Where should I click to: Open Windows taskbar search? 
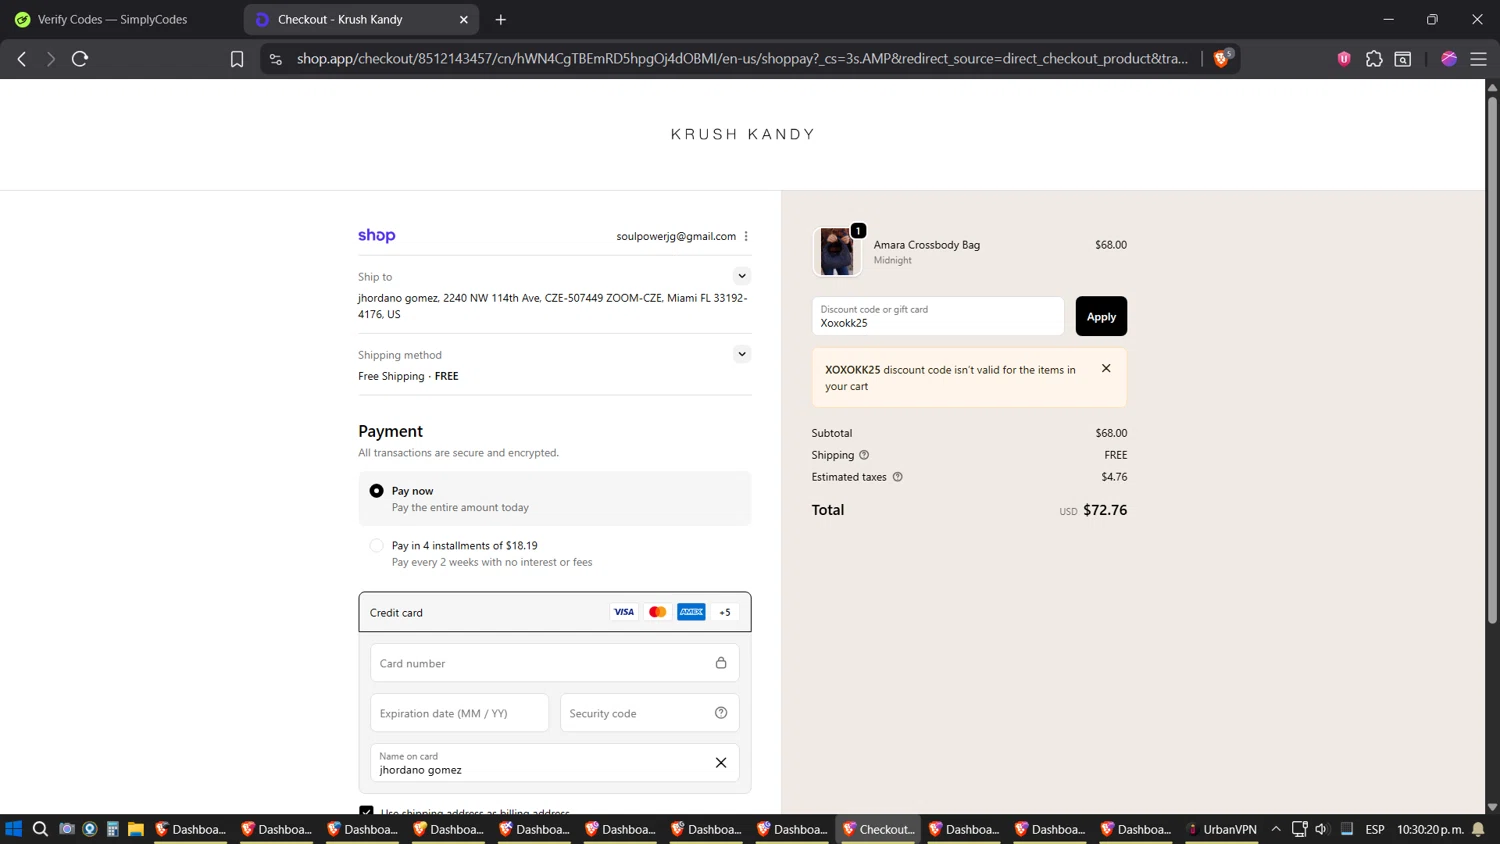coord(40,829)
